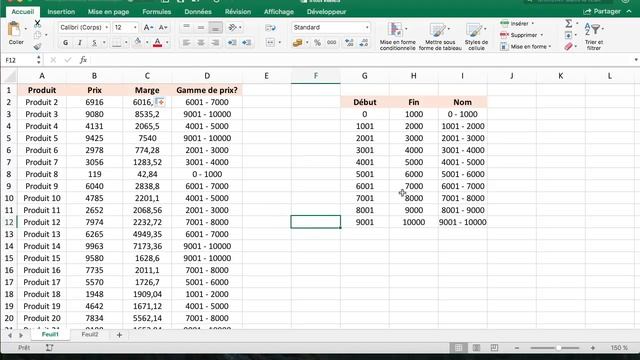This screenshot has width=640, height=360.
Task: Switch to the Insertion ribbon tab
Action: tap(61, 12)
